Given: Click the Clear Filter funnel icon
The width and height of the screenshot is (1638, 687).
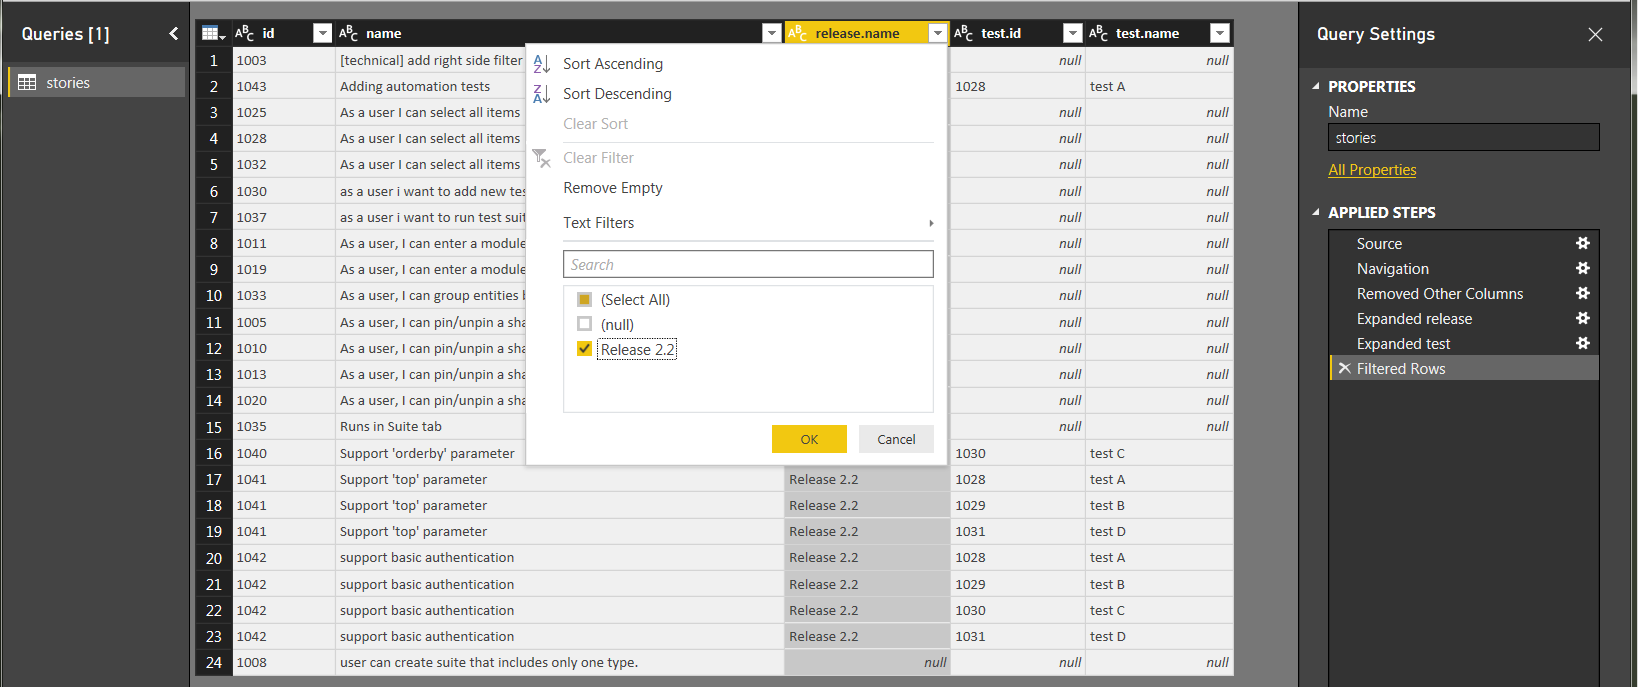Looking at the screenshot, I should click(542, 158).
